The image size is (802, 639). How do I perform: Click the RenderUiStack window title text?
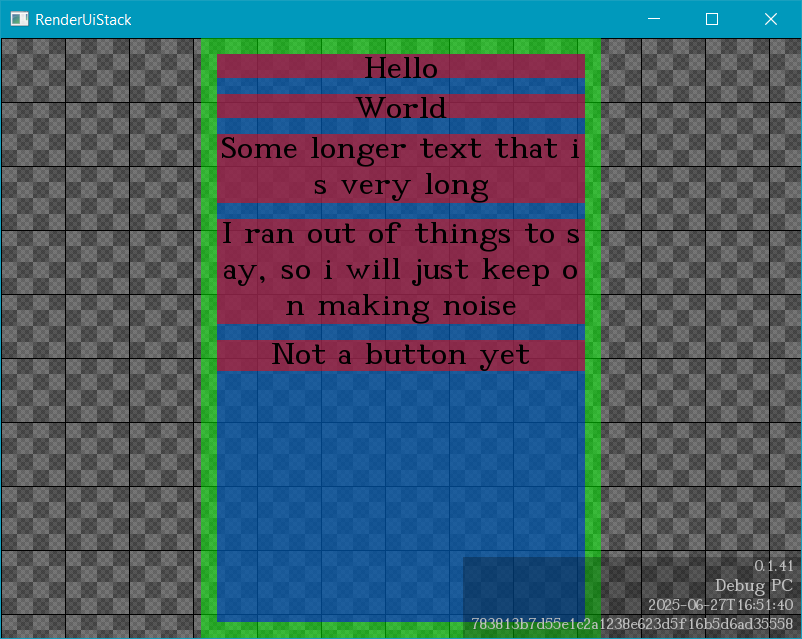pos(83,20)
